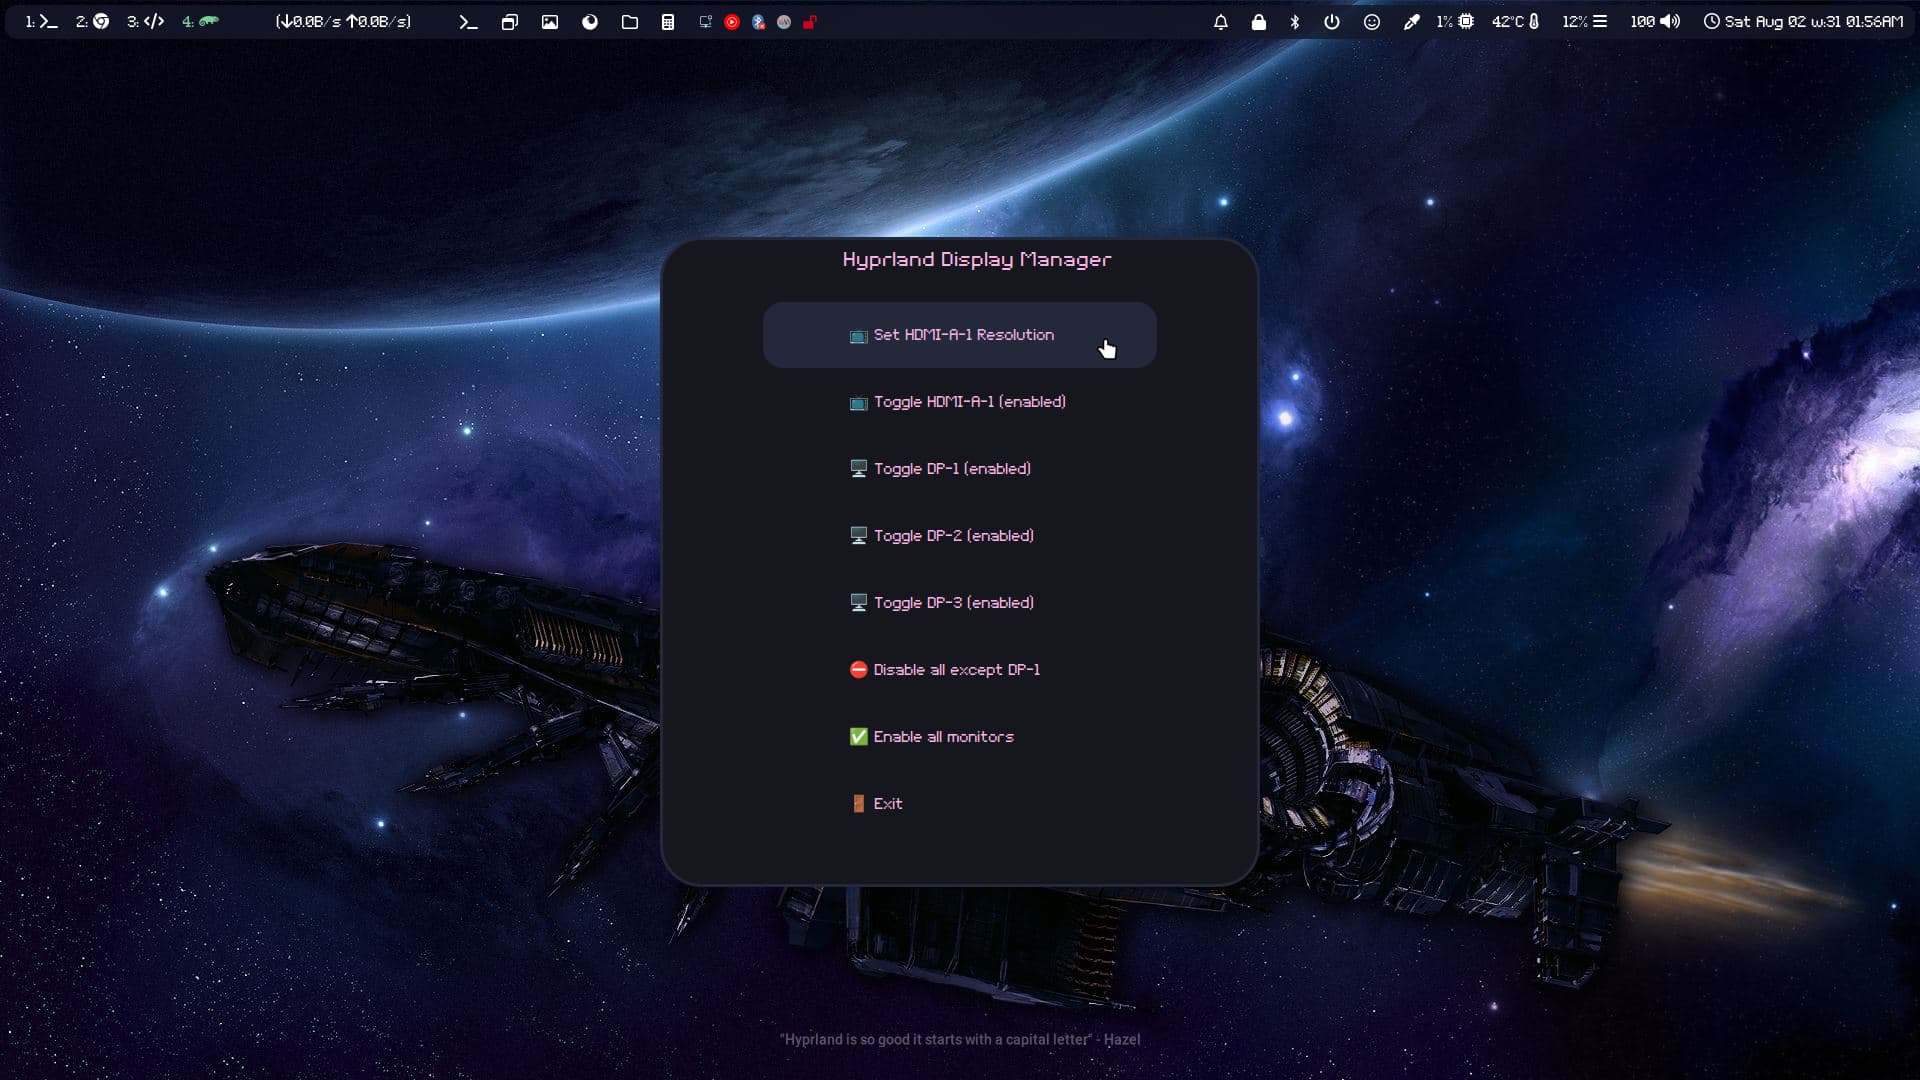The width and height of the screenshot is (1920, 1080).
Task: Switch to workspace 4 chameleon
Action: (x=200, y=21)
